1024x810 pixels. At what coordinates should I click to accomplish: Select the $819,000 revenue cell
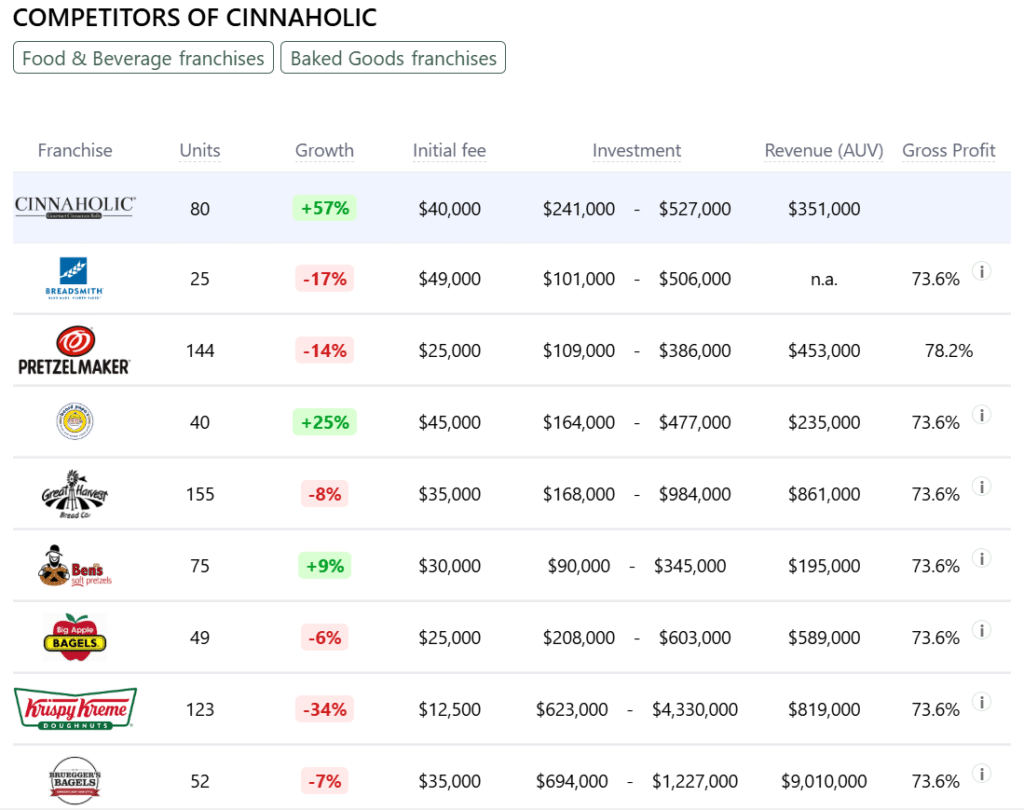824,709
